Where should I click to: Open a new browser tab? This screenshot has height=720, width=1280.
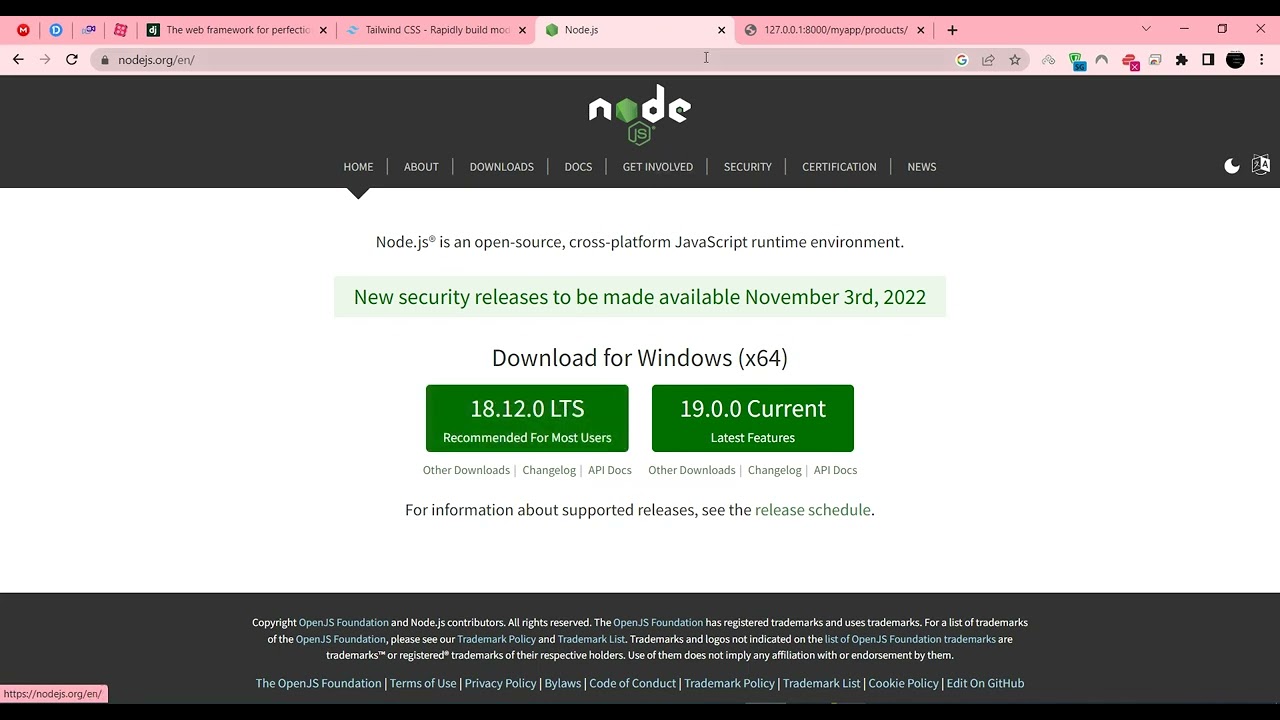click(x=952, y=30)
